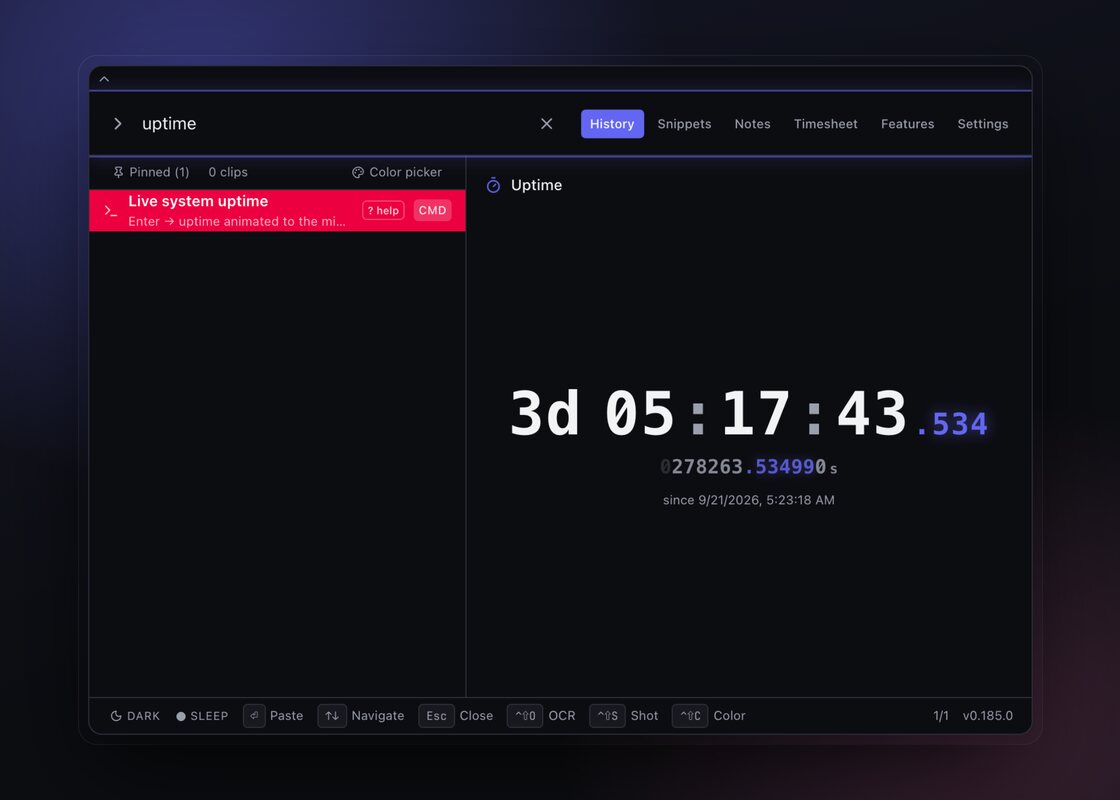Select the 278263.534990 seconds value
The width and height of the screenshot is (1120, 800).
point(749,467)
